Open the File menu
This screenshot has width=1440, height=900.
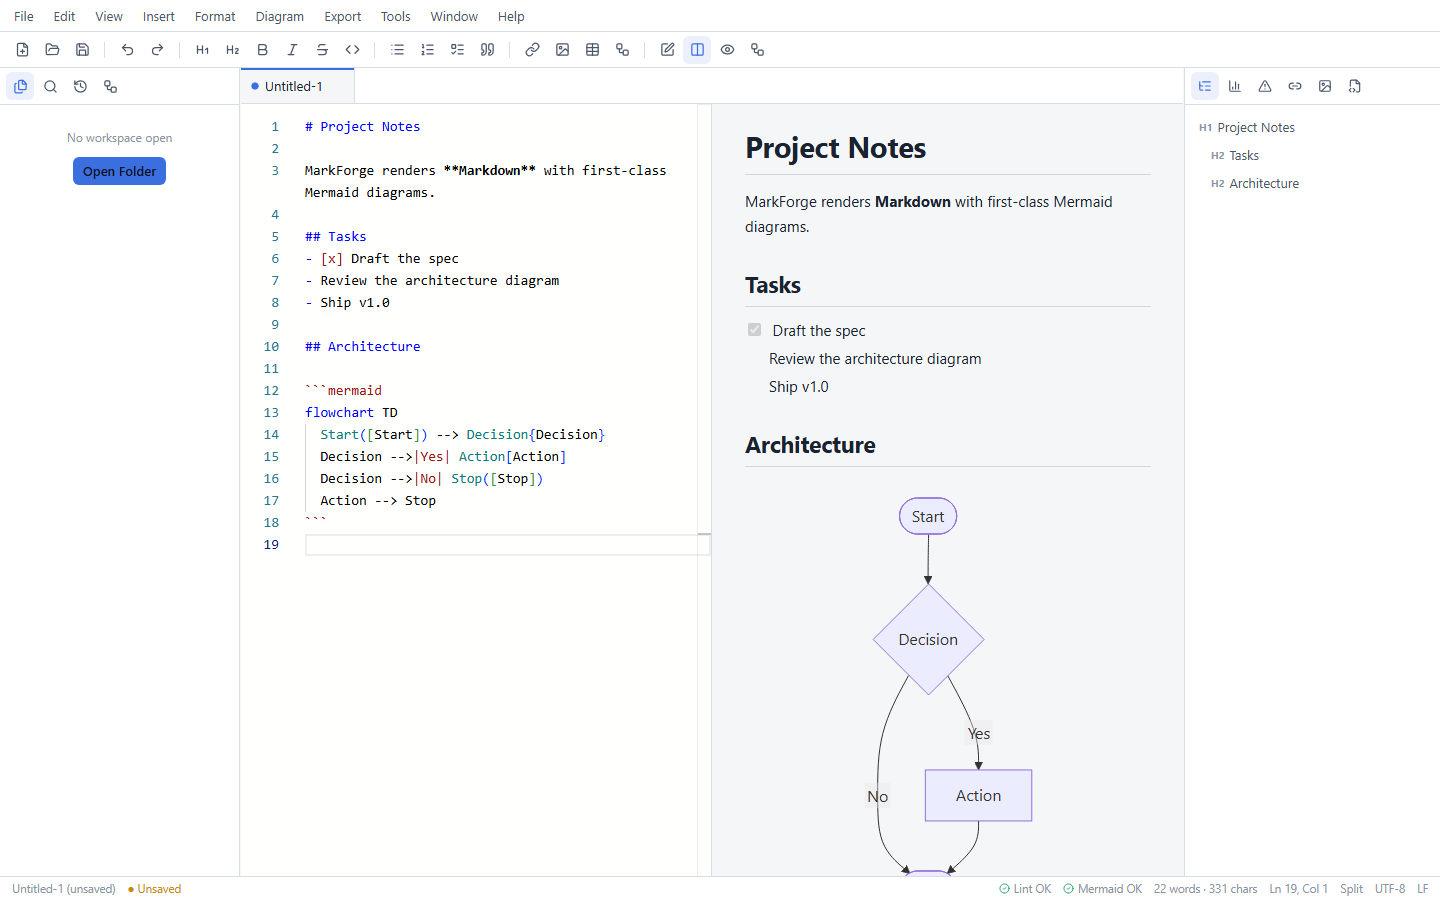click(24, 16)
